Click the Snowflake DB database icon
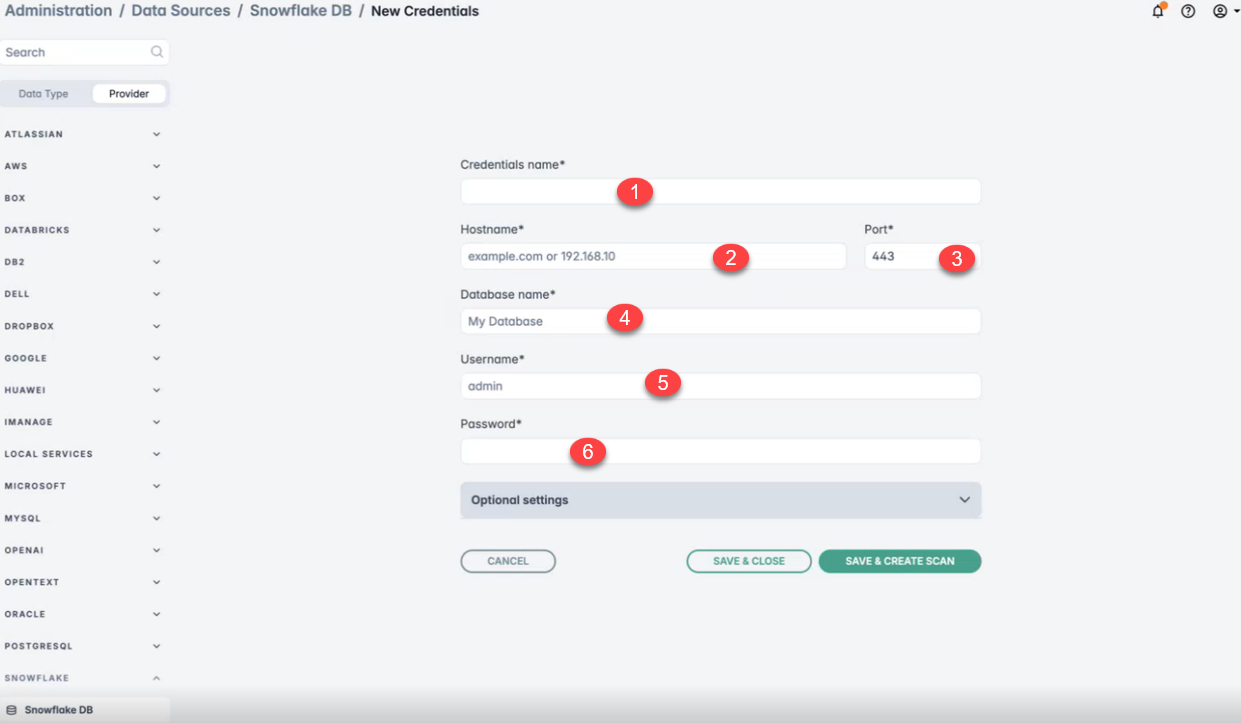 coord(12,710)
